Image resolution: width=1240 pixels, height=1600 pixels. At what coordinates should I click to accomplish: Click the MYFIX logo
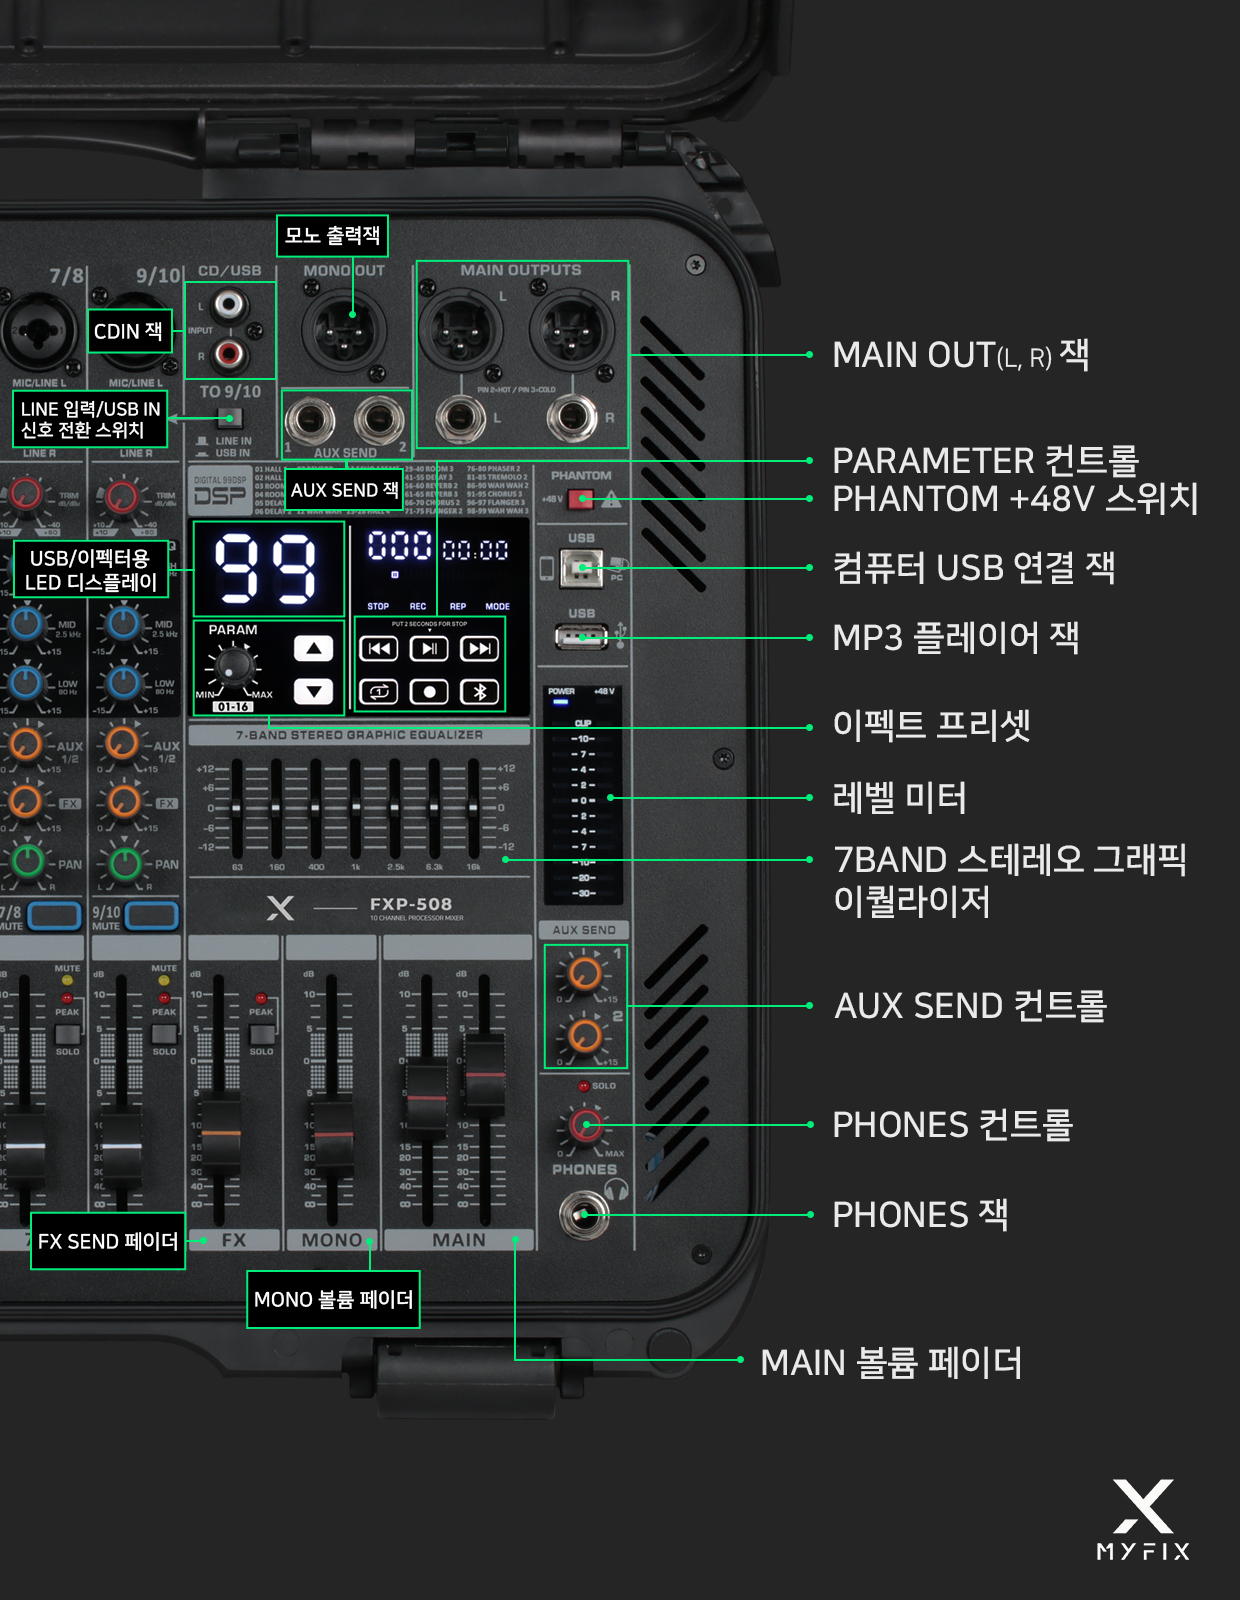(x=1144, y=1520)
